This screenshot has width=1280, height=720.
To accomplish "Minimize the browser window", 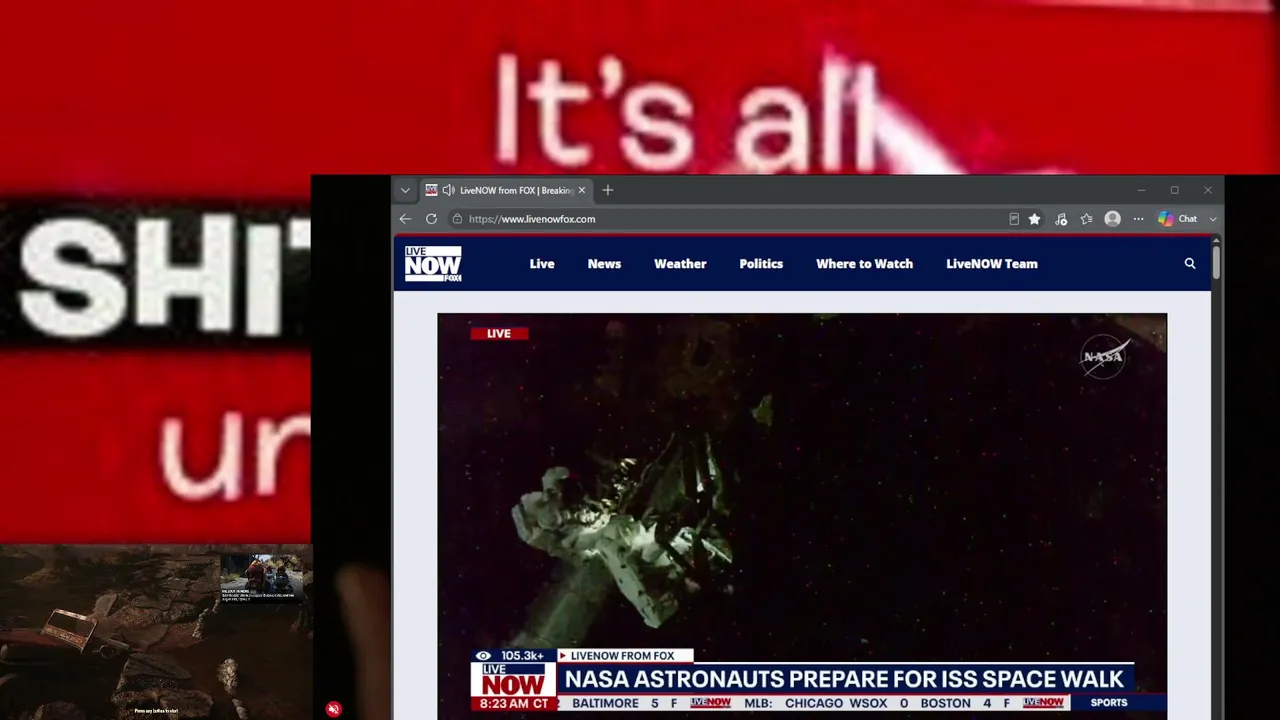I will [x=1141, y=190].
